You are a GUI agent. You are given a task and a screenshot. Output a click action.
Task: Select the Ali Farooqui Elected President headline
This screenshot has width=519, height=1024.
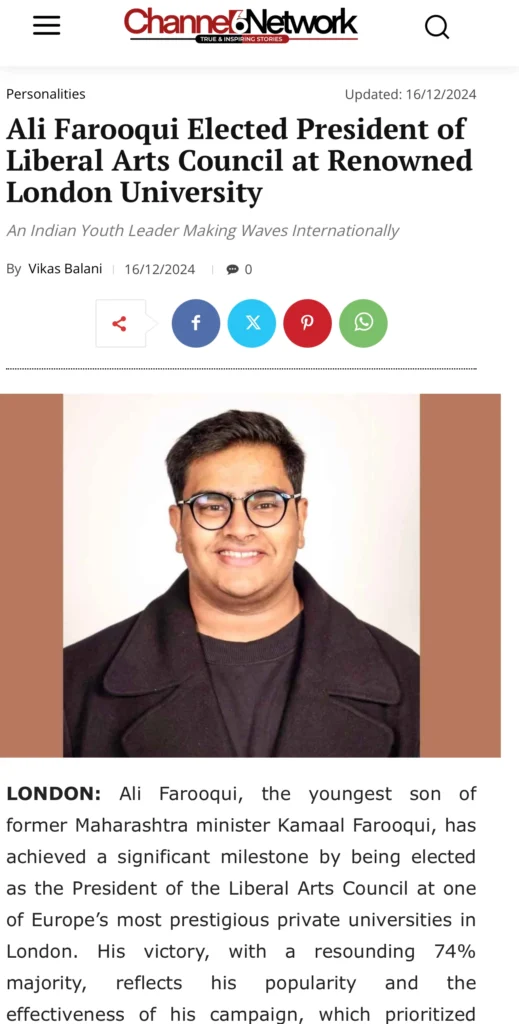pyautogui.click(x=240, y=161)
